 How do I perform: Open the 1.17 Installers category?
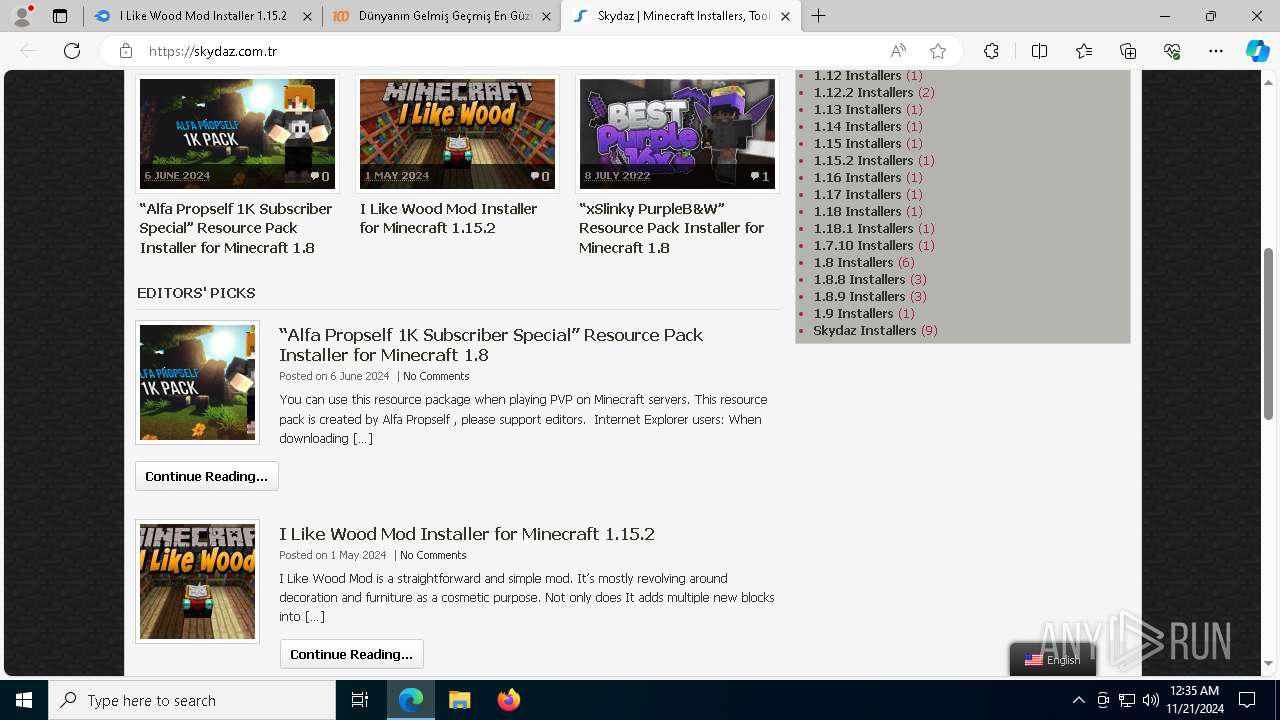pos(857,194)
